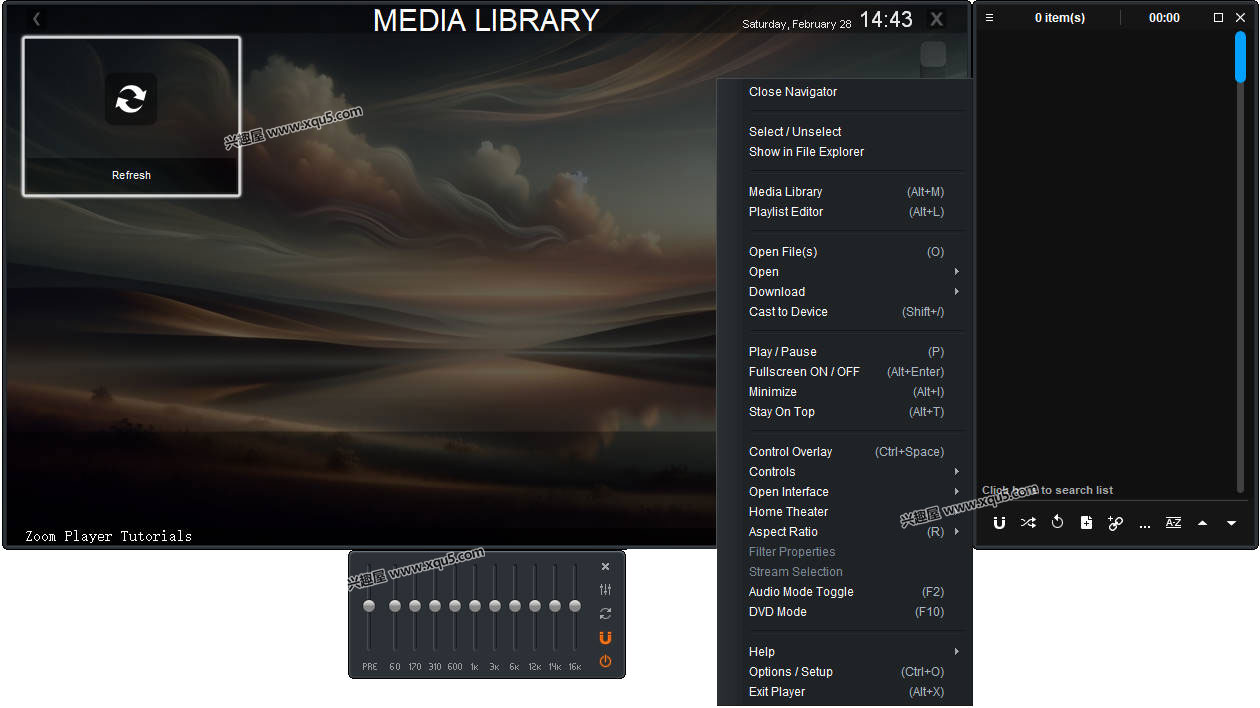The width and height of the screenshot is (1260, 708).
Task: Sort the playlist alphabetically A-Z
Action: pos(1173,522)
